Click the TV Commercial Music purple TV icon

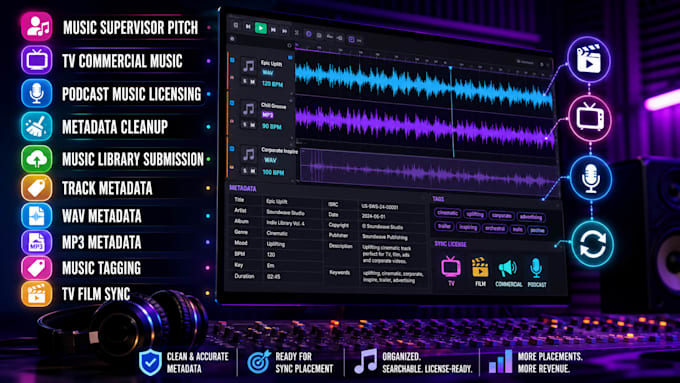pyautogui.click(x=36, y=60)
